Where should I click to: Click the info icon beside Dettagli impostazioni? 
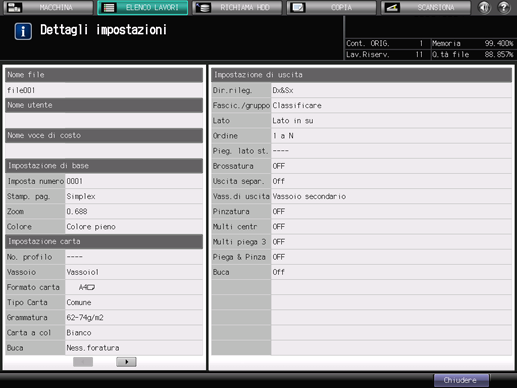[23, 31]
